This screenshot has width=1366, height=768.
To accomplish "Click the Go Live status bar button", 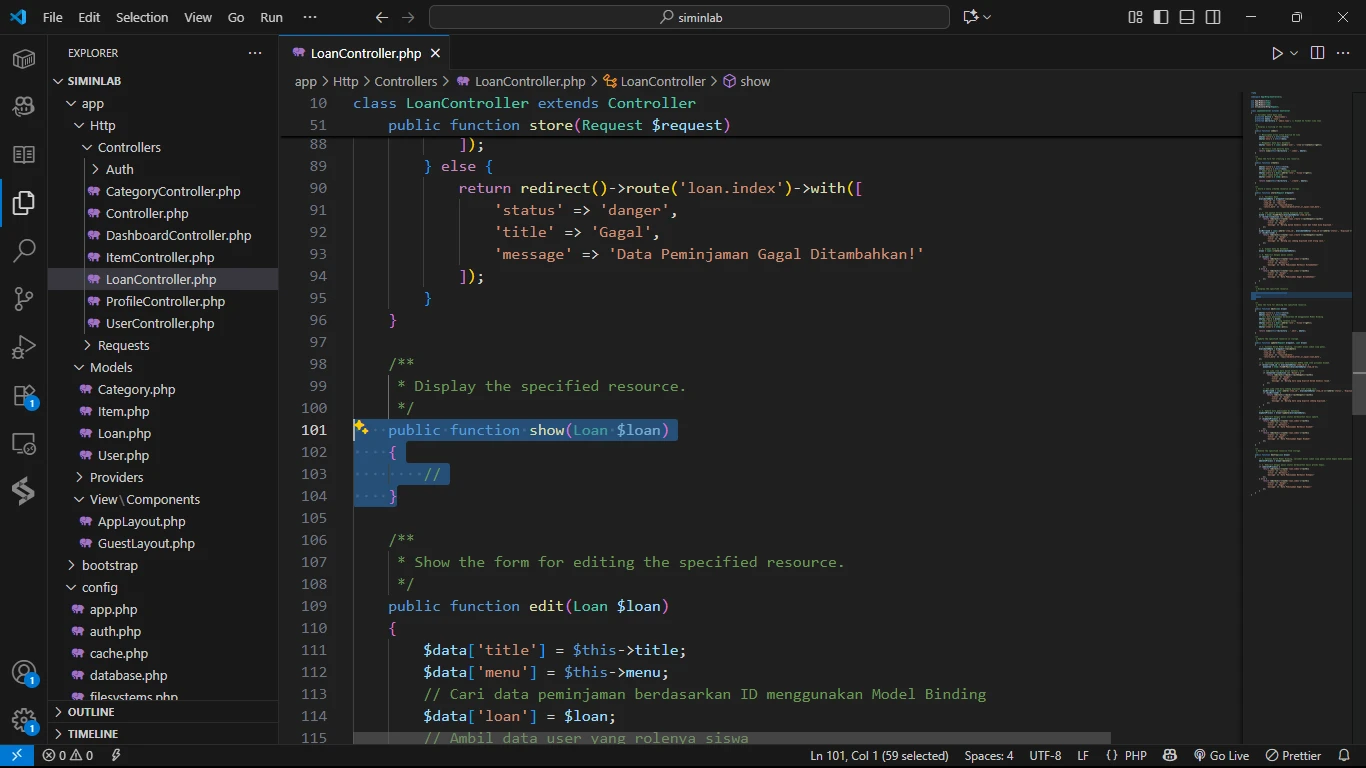I will click(x=1222, y=756).
